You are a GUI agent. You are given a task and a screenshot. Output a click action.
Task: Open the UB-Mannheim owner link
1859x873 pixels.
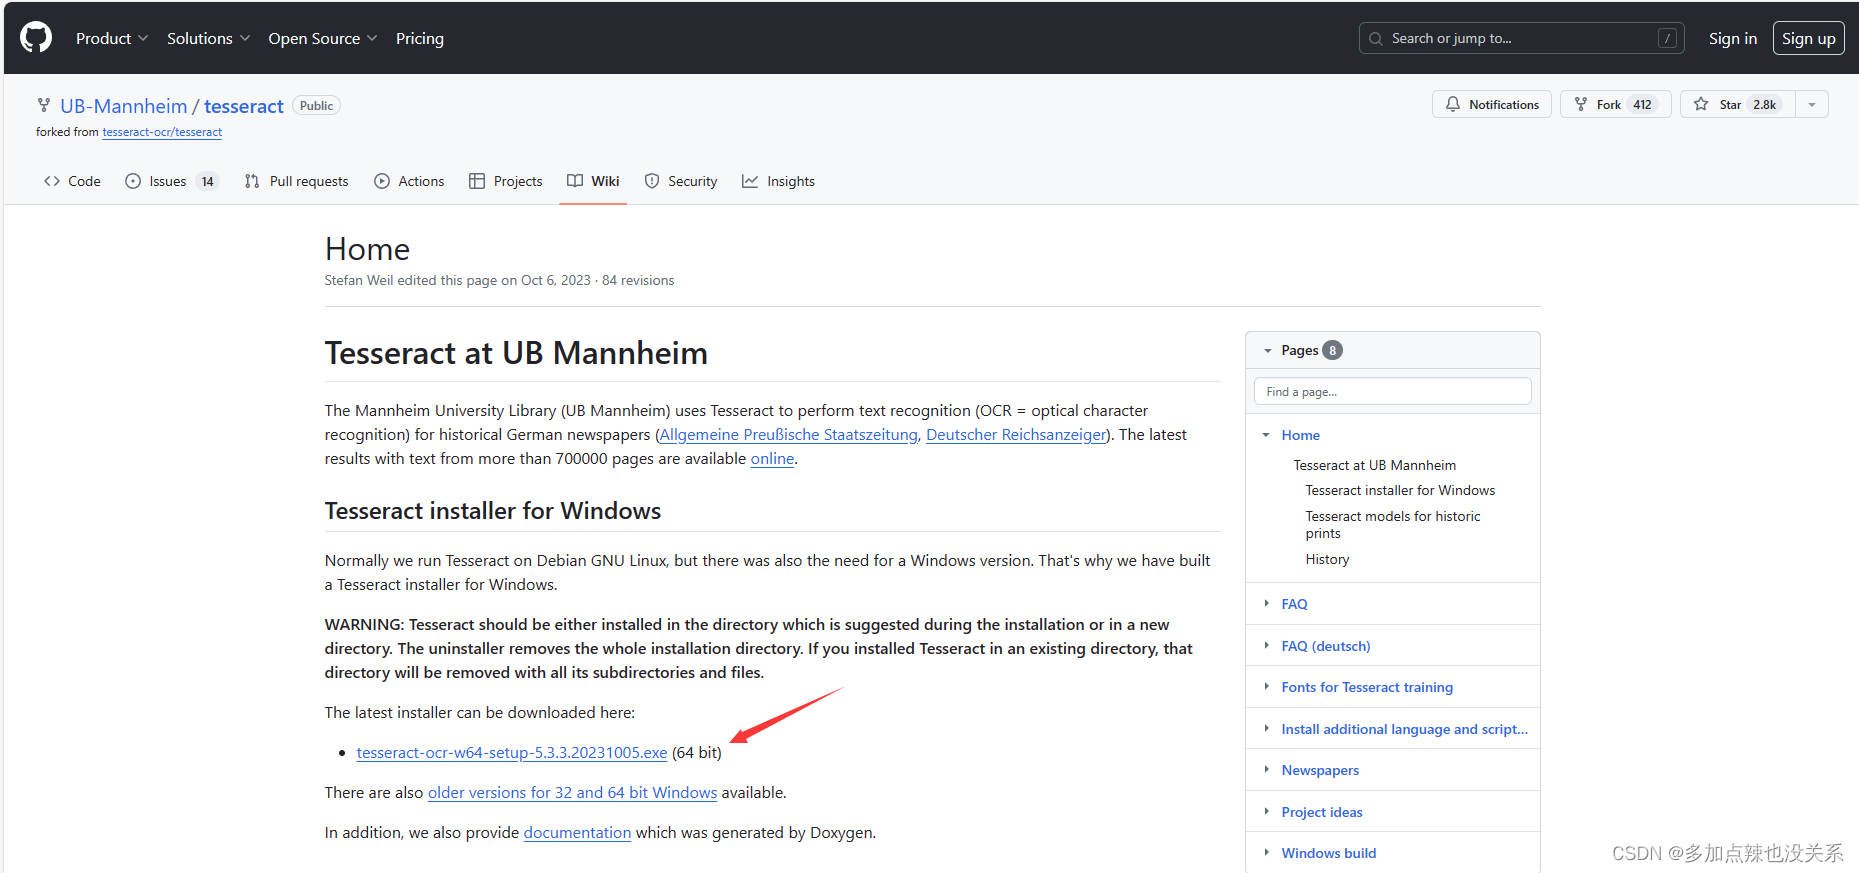(x=124, y=106)
